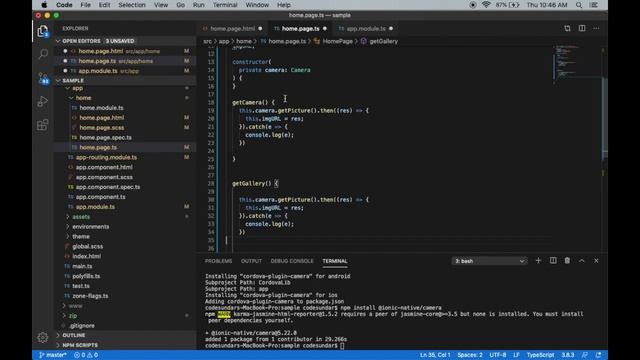Open battery status in menu bar

pyautogui.click(x=507, y=5)
